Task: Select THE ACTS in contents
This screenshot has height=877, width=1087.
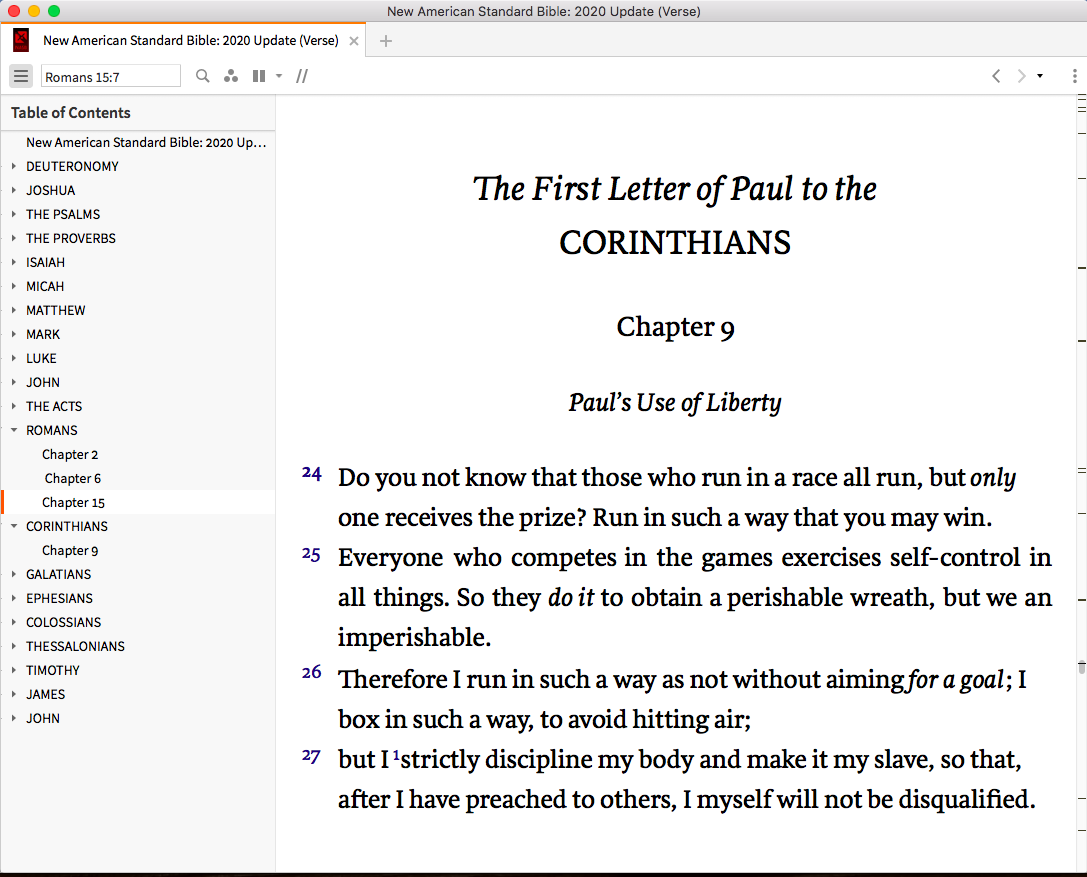Action: pyautogui.click(x=54, y=406)
